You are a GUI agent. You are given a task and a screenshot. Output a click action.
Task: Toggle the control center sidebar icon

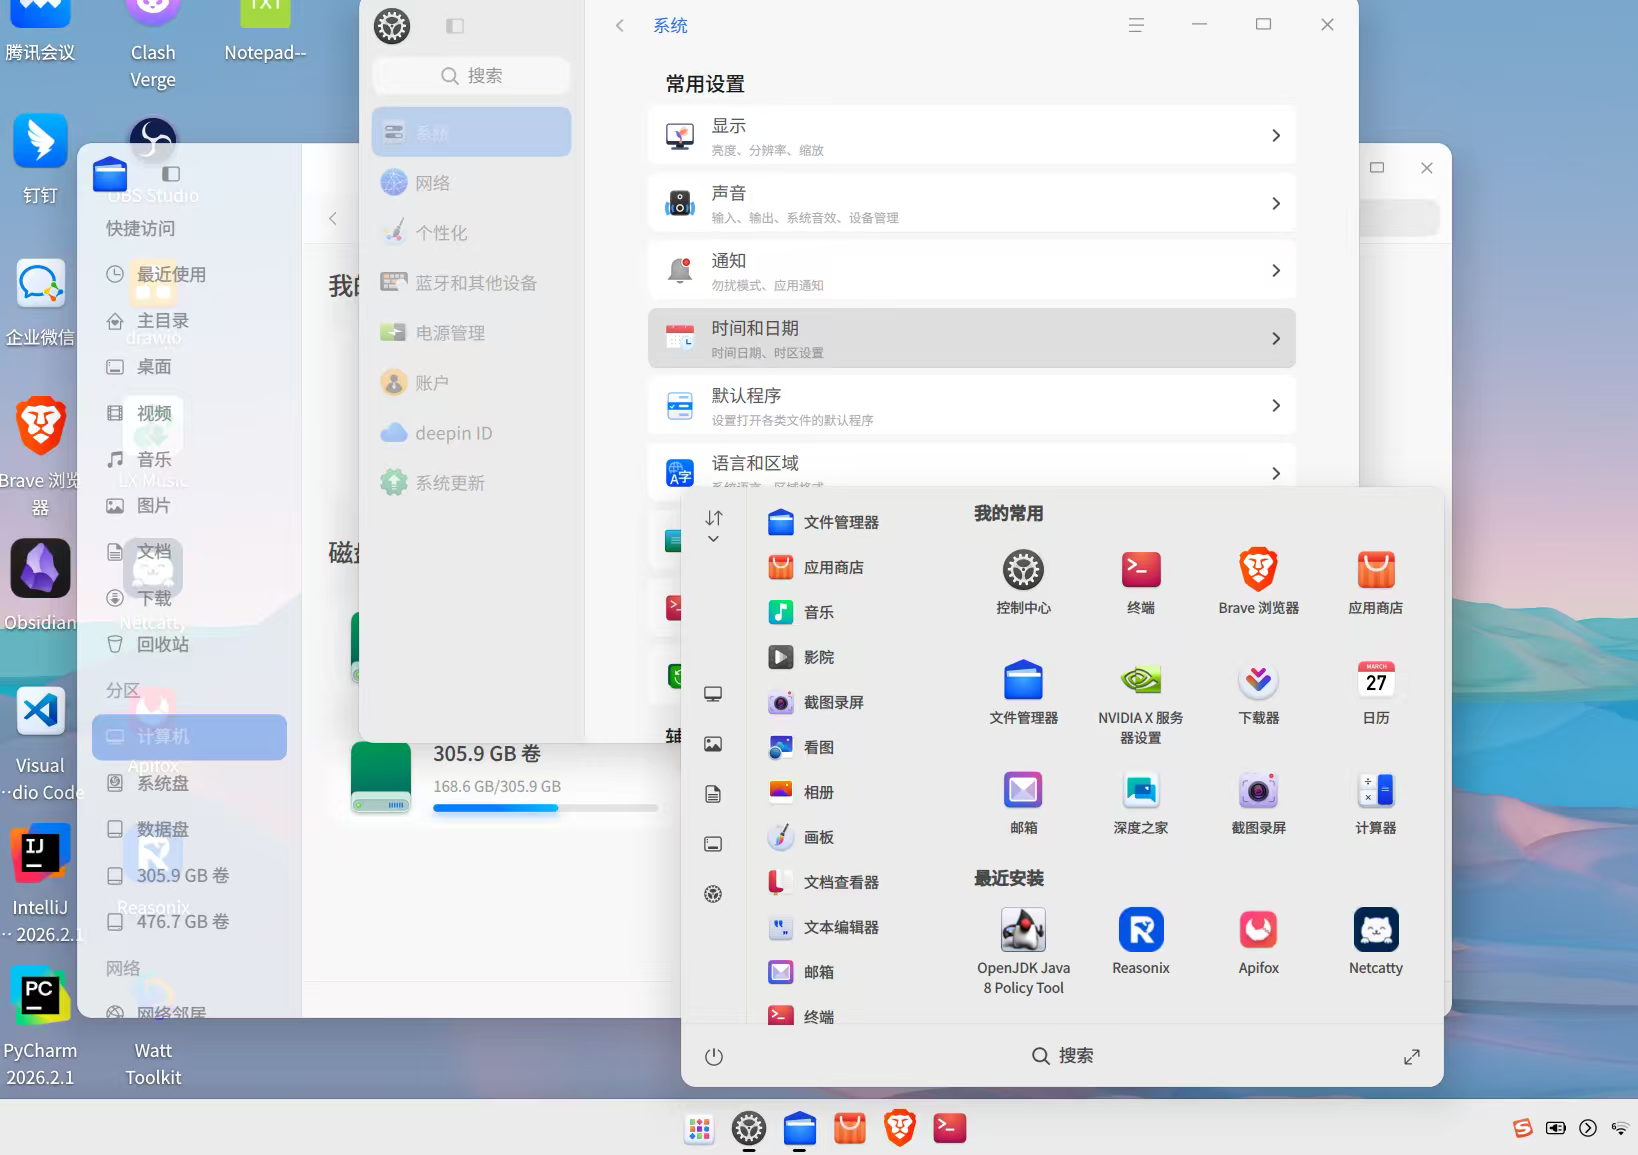click(455, 26)
